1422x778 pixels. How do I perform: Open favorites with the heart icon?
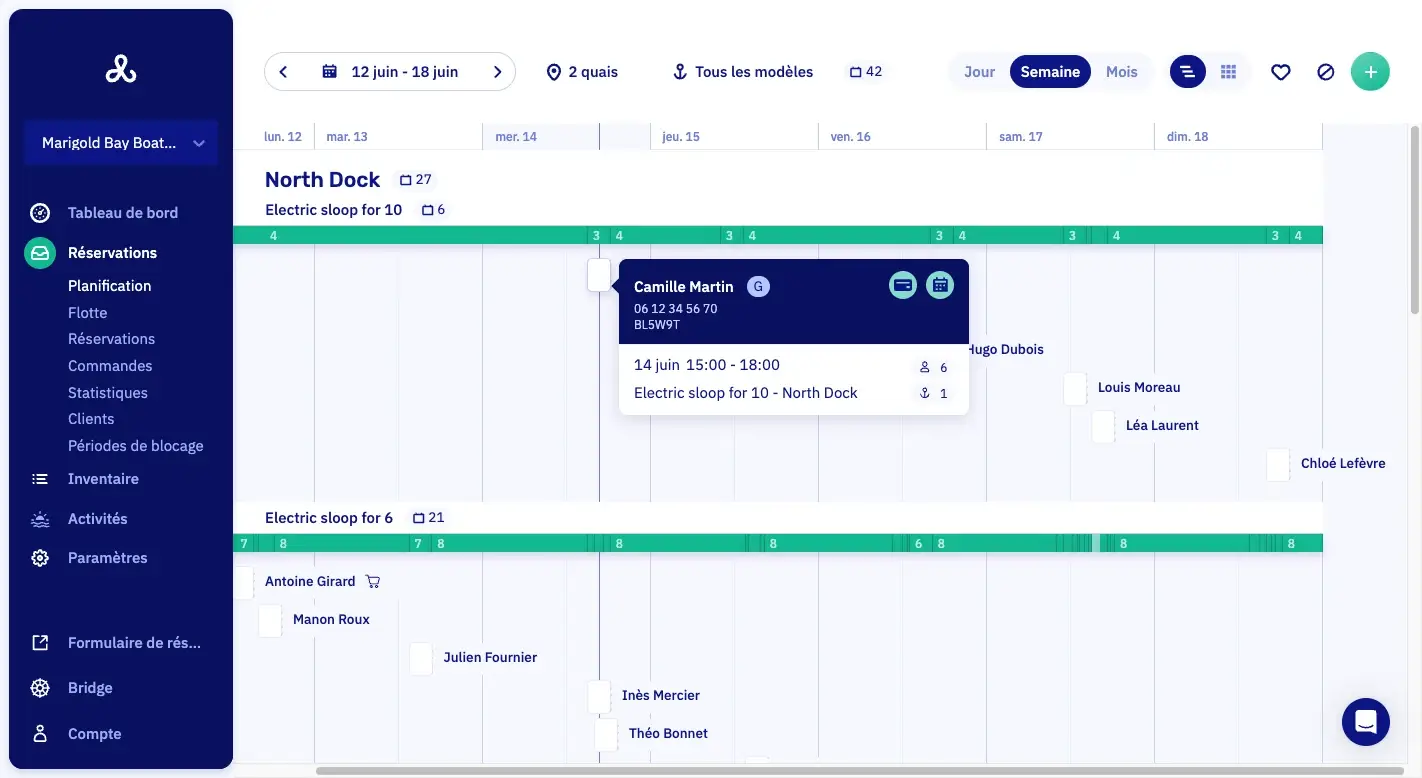pyautogui.click(x=1281, y=72)
